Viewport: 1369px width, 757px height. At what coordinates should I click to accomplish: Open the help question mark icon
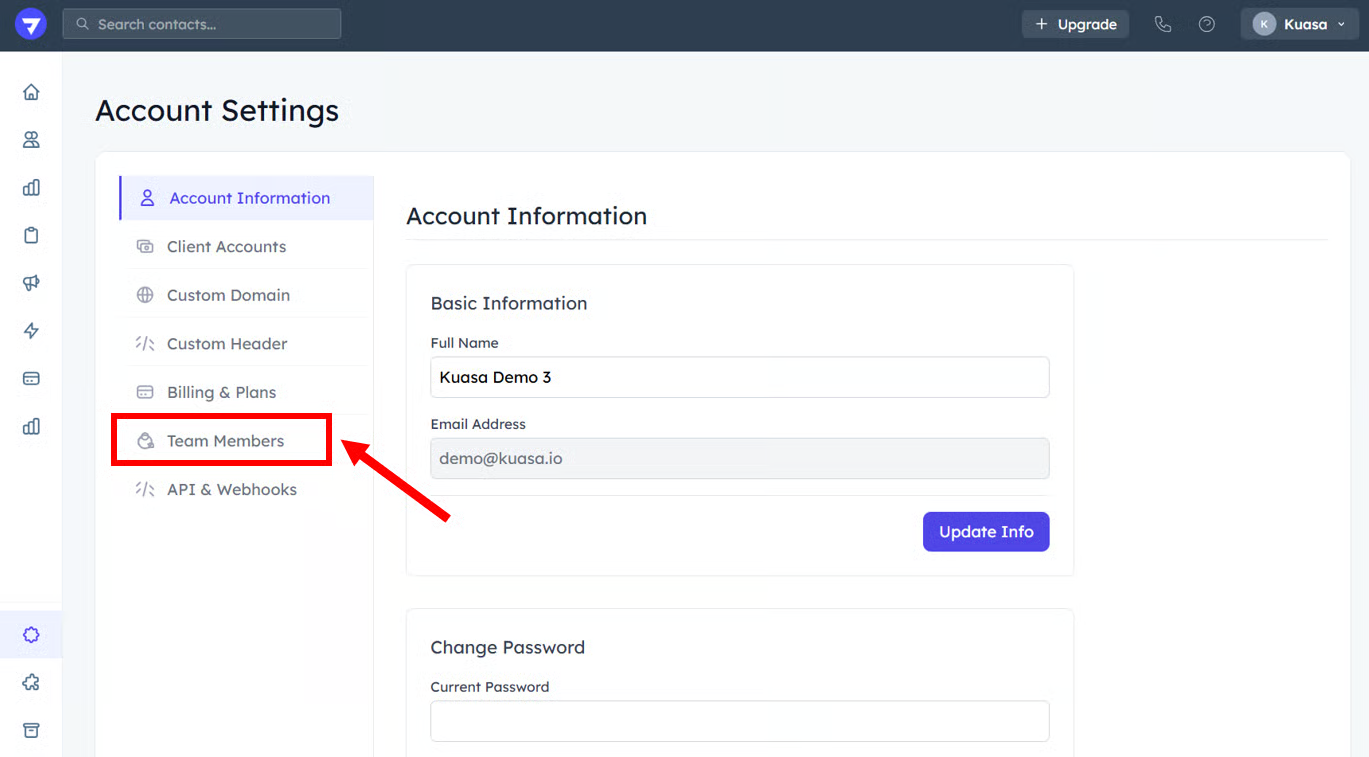click(1207, 24)
